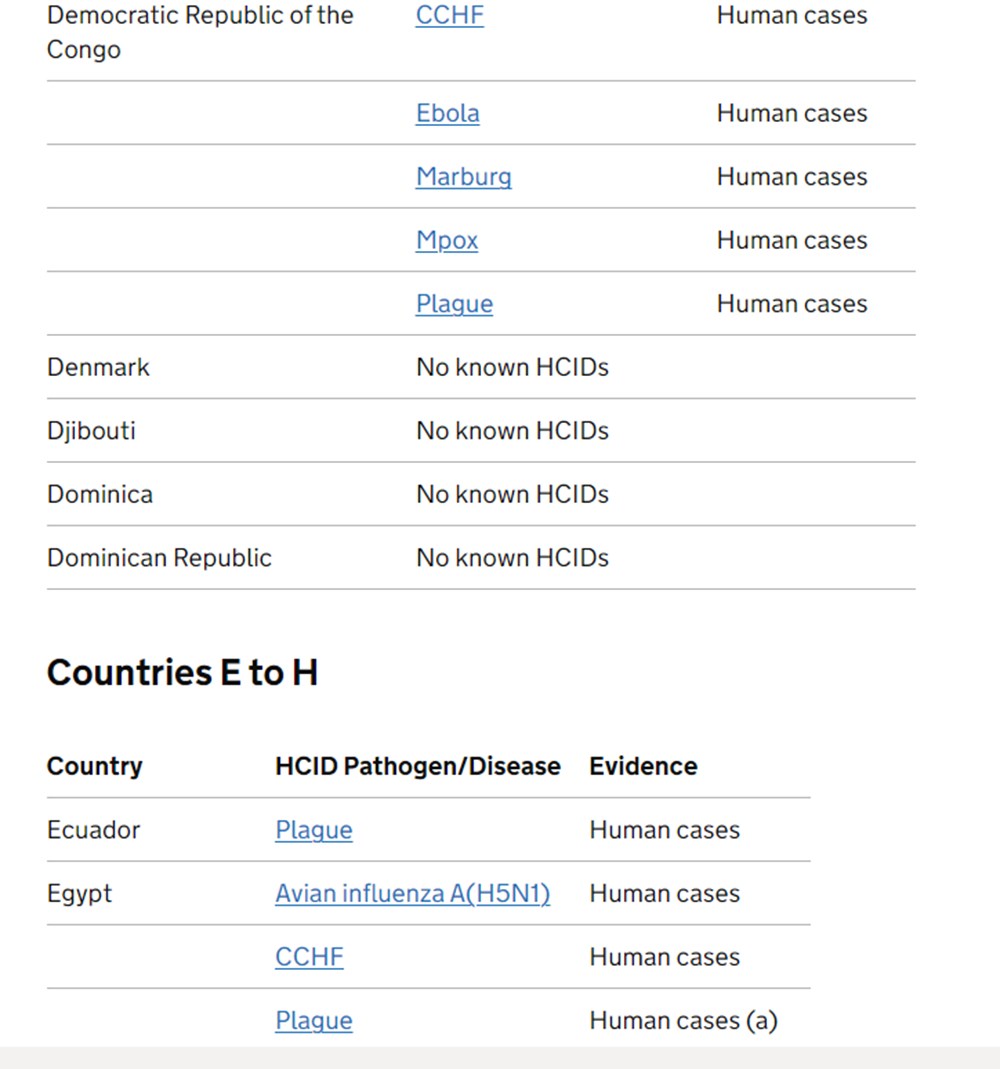Click the Countries E to H heading
The height and width of the screenshot is (1069, 1000).
(x=182, y=673)
